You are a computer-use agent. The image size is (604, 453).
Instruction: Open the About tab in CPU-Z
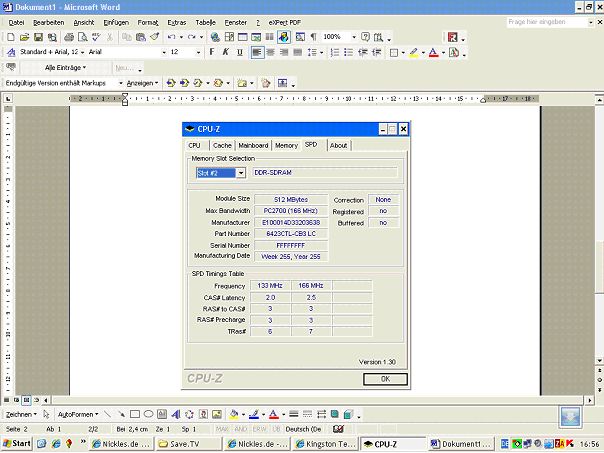point(339,146)
